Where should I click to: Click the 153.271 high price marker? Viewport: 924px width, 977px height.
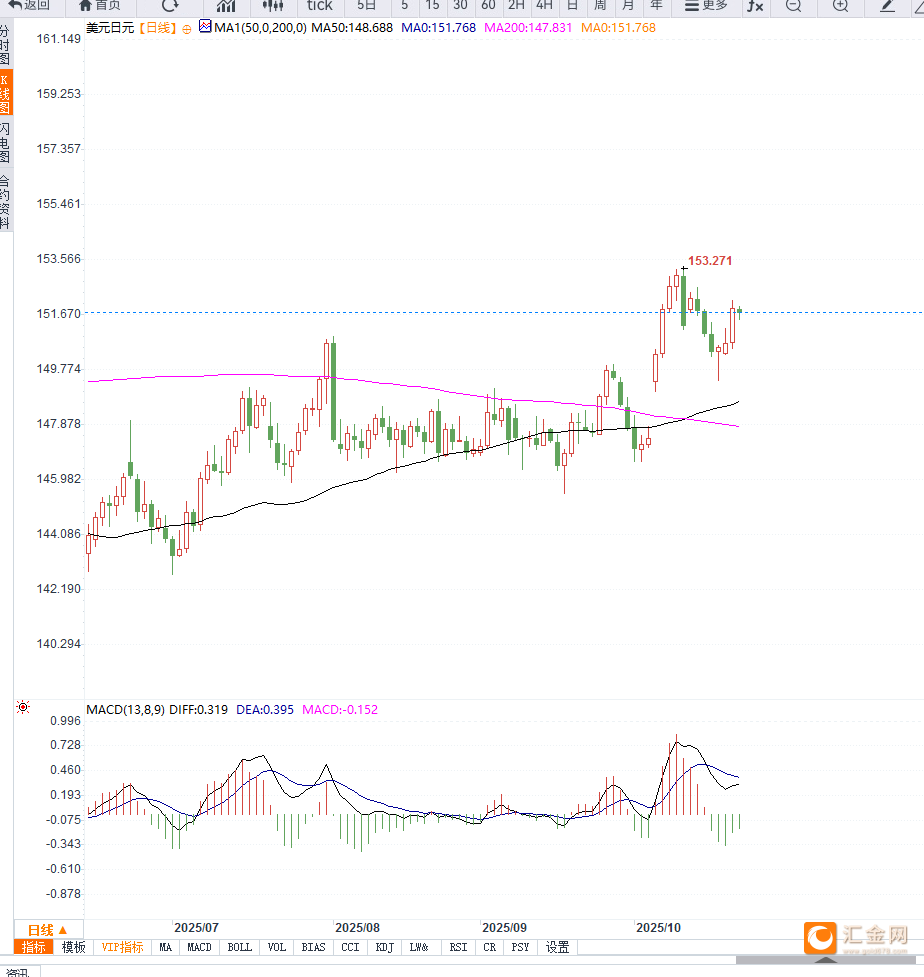(710, 261)
